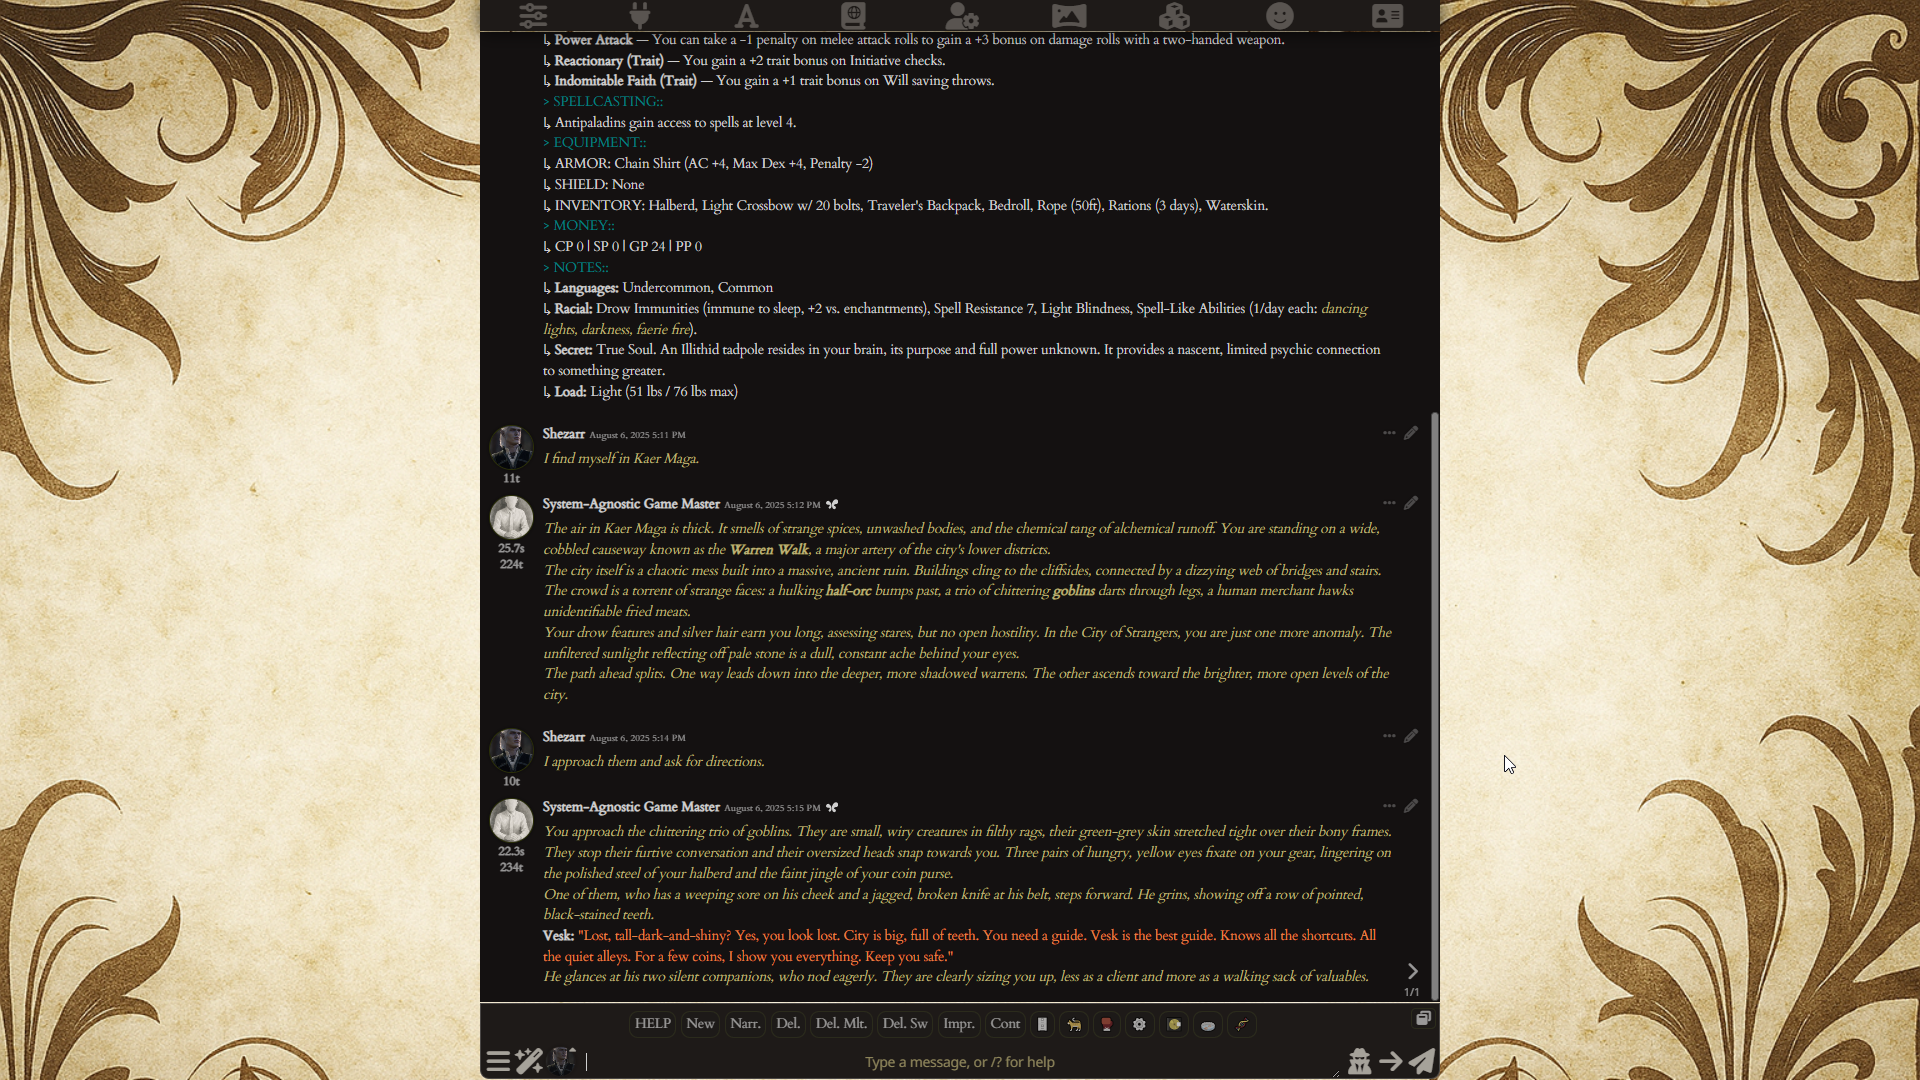Open the user settings icon

coord(962,15)
